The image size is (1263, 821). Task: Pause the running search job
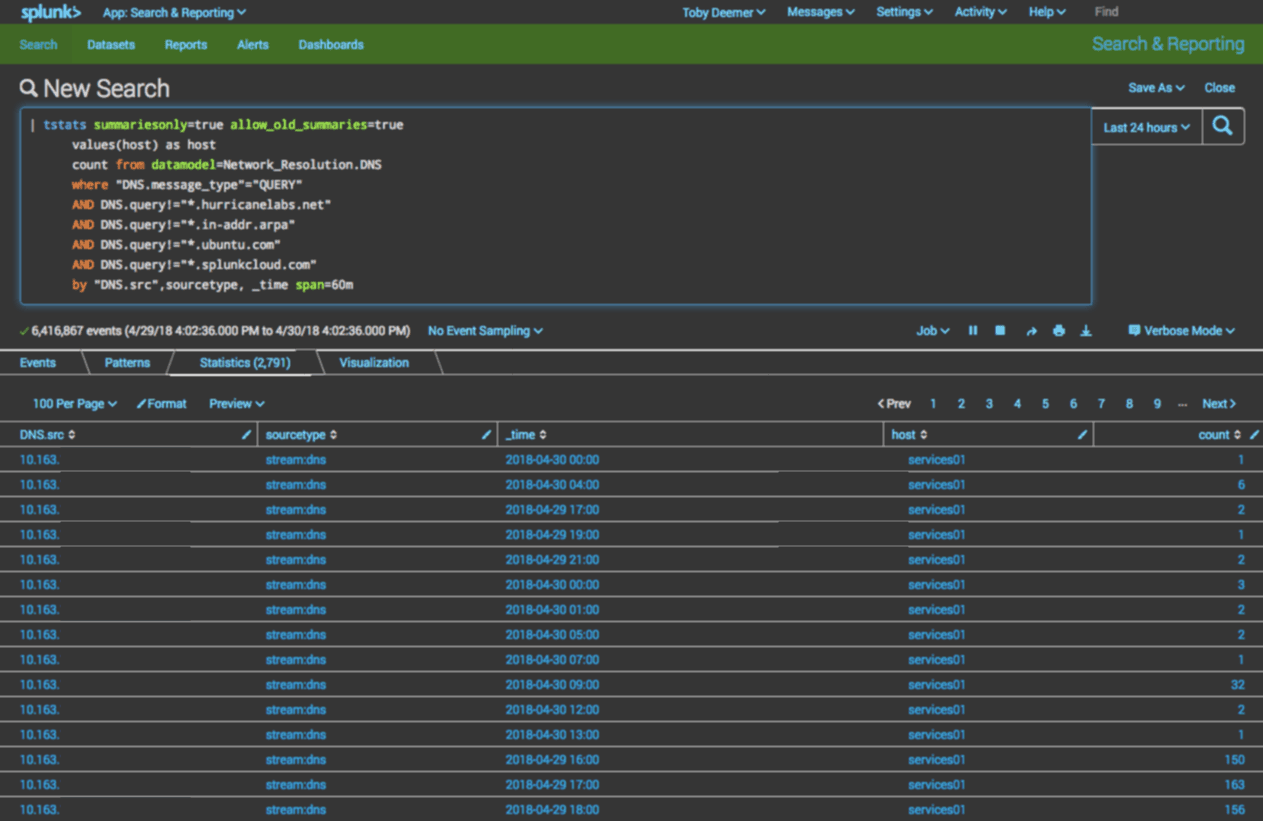[x=972, y=331]
